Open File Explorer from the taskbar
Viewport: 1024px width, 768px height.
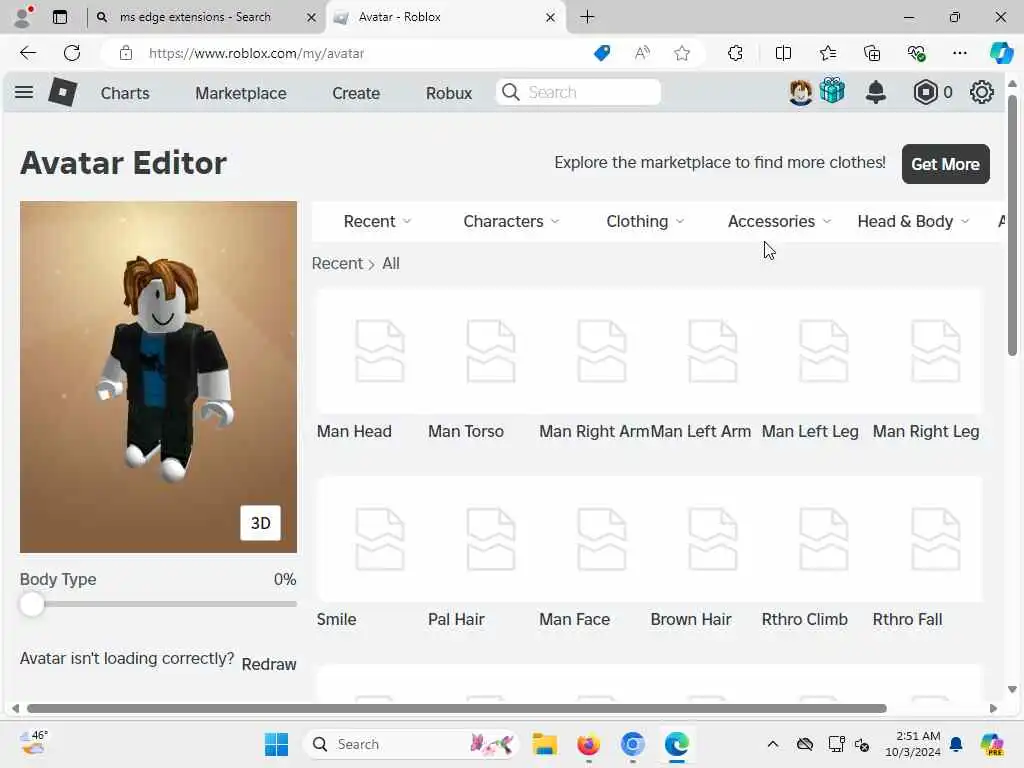[x=544, y=744]
